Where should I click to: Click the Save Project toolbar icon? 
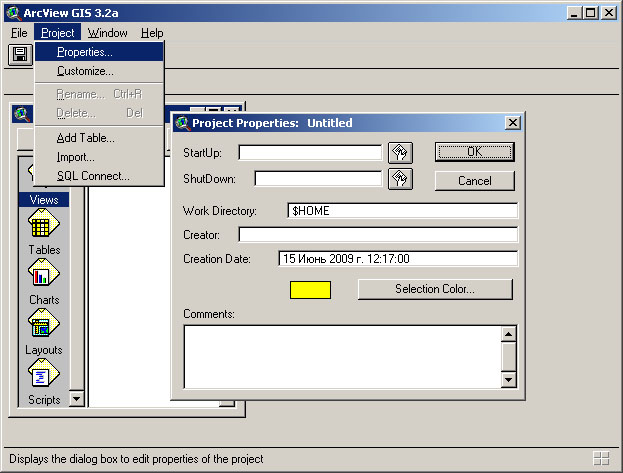coord(20,54)
